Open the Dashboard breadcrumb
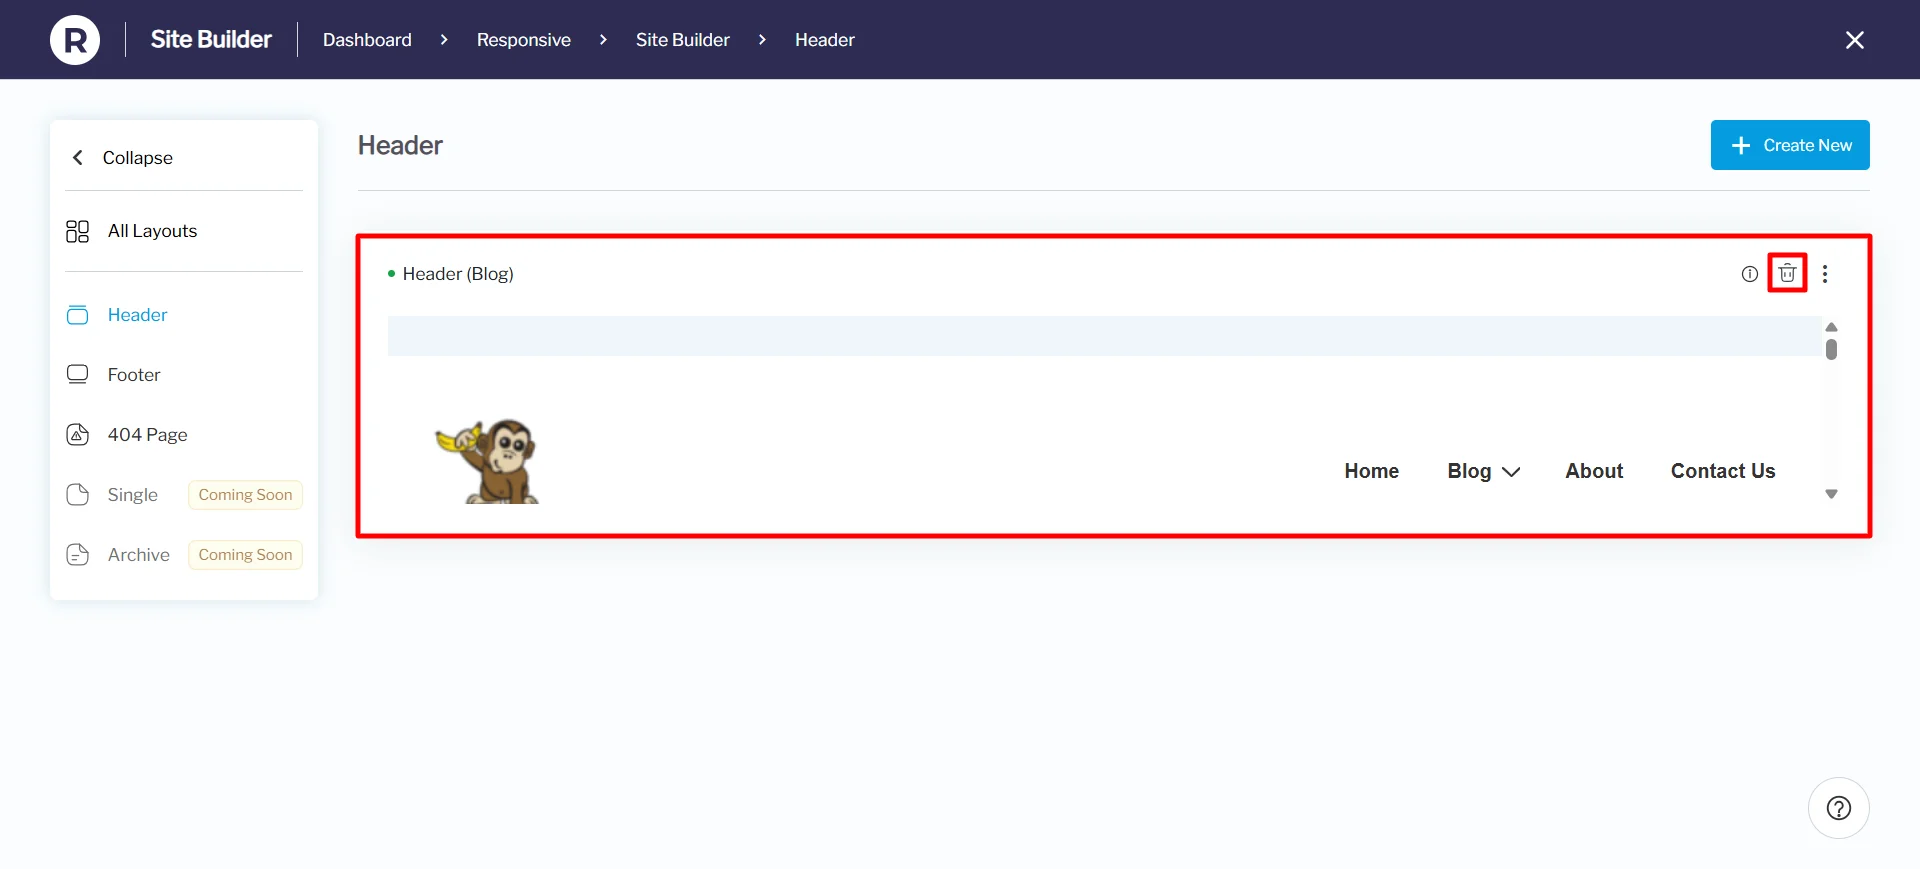This screenshot has width=1920, height=869. click(x=367, y=40)
